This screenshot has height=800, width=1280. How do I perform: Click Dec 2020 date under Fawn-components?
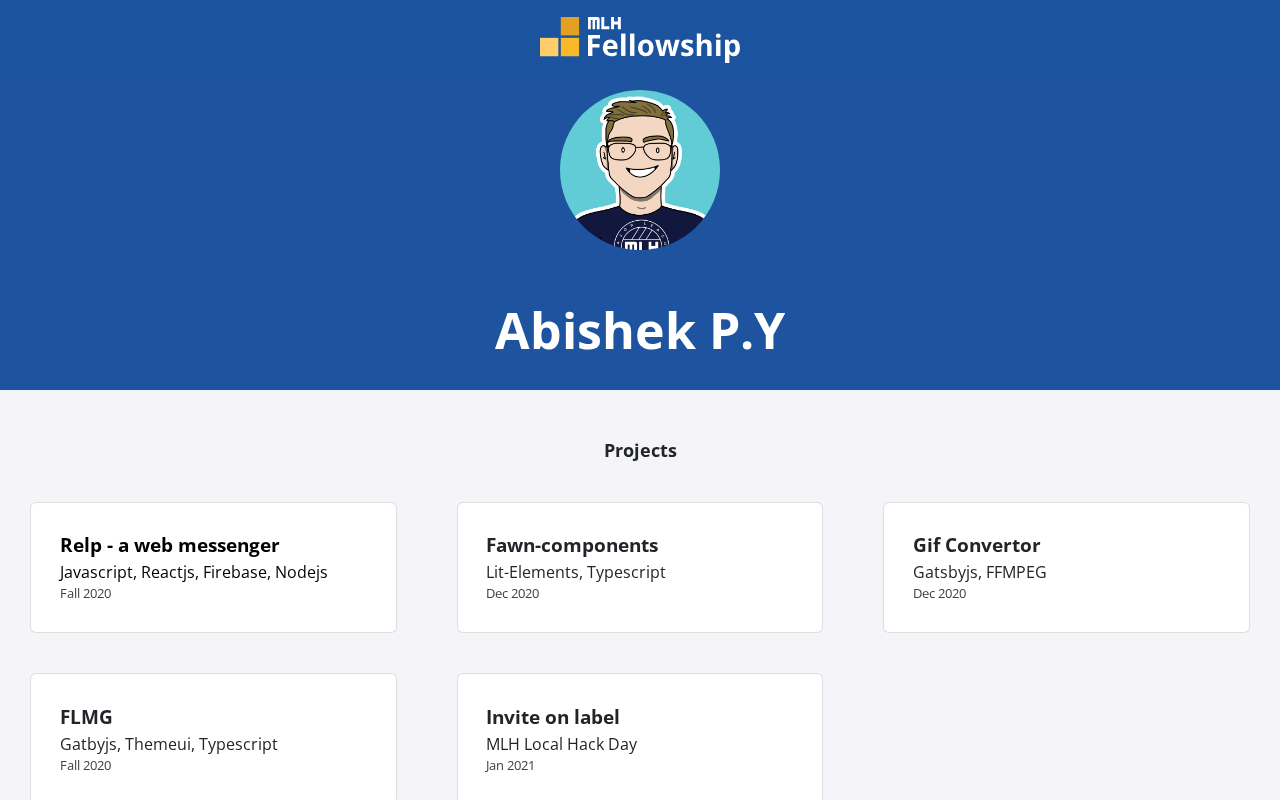512,593
